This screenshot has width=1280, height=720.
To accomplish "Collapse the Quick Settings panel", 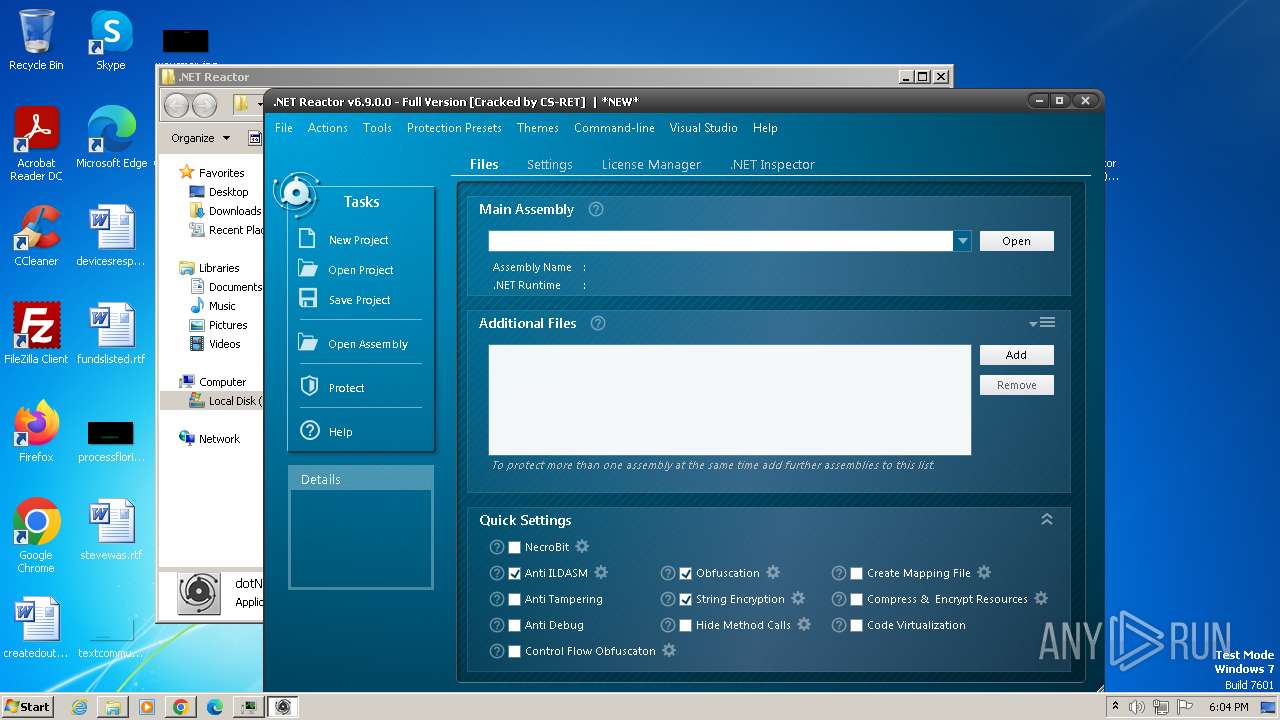I will 1047,519.
